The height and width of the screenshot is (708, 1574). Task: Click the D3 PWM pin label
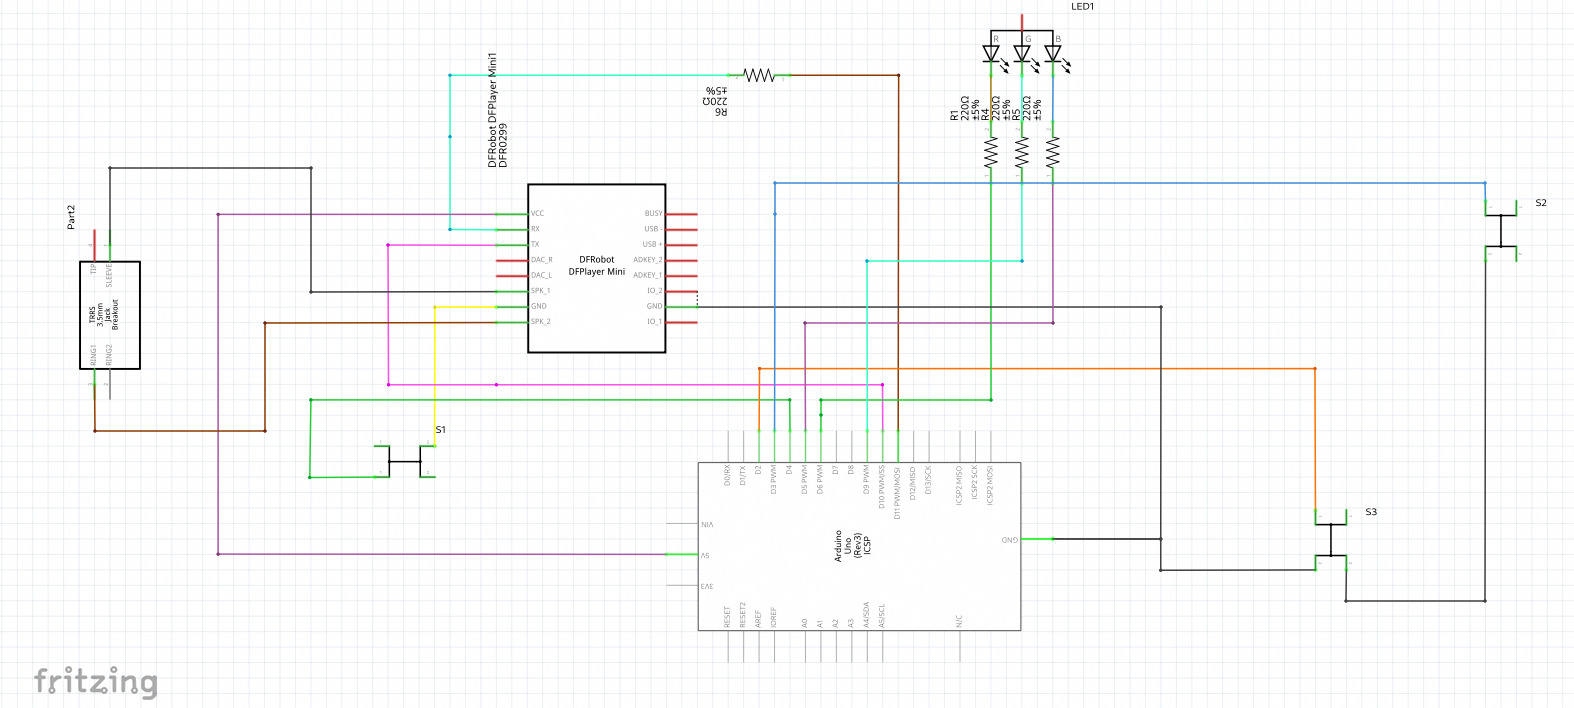click(x=774, y=480)
